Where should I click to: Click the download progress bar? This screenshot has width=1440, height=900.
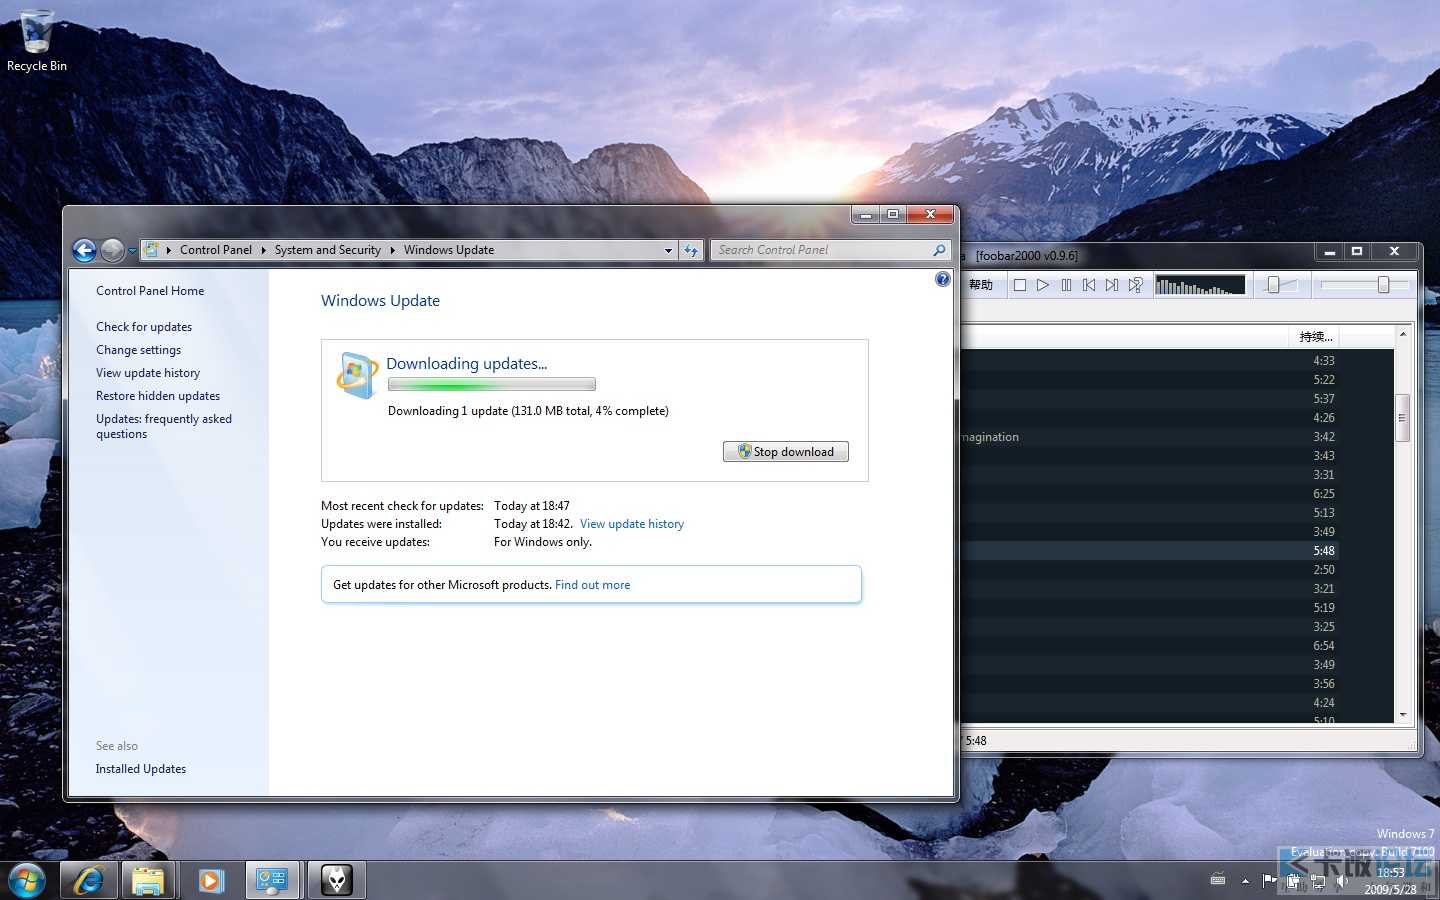[x=492, y=384]
